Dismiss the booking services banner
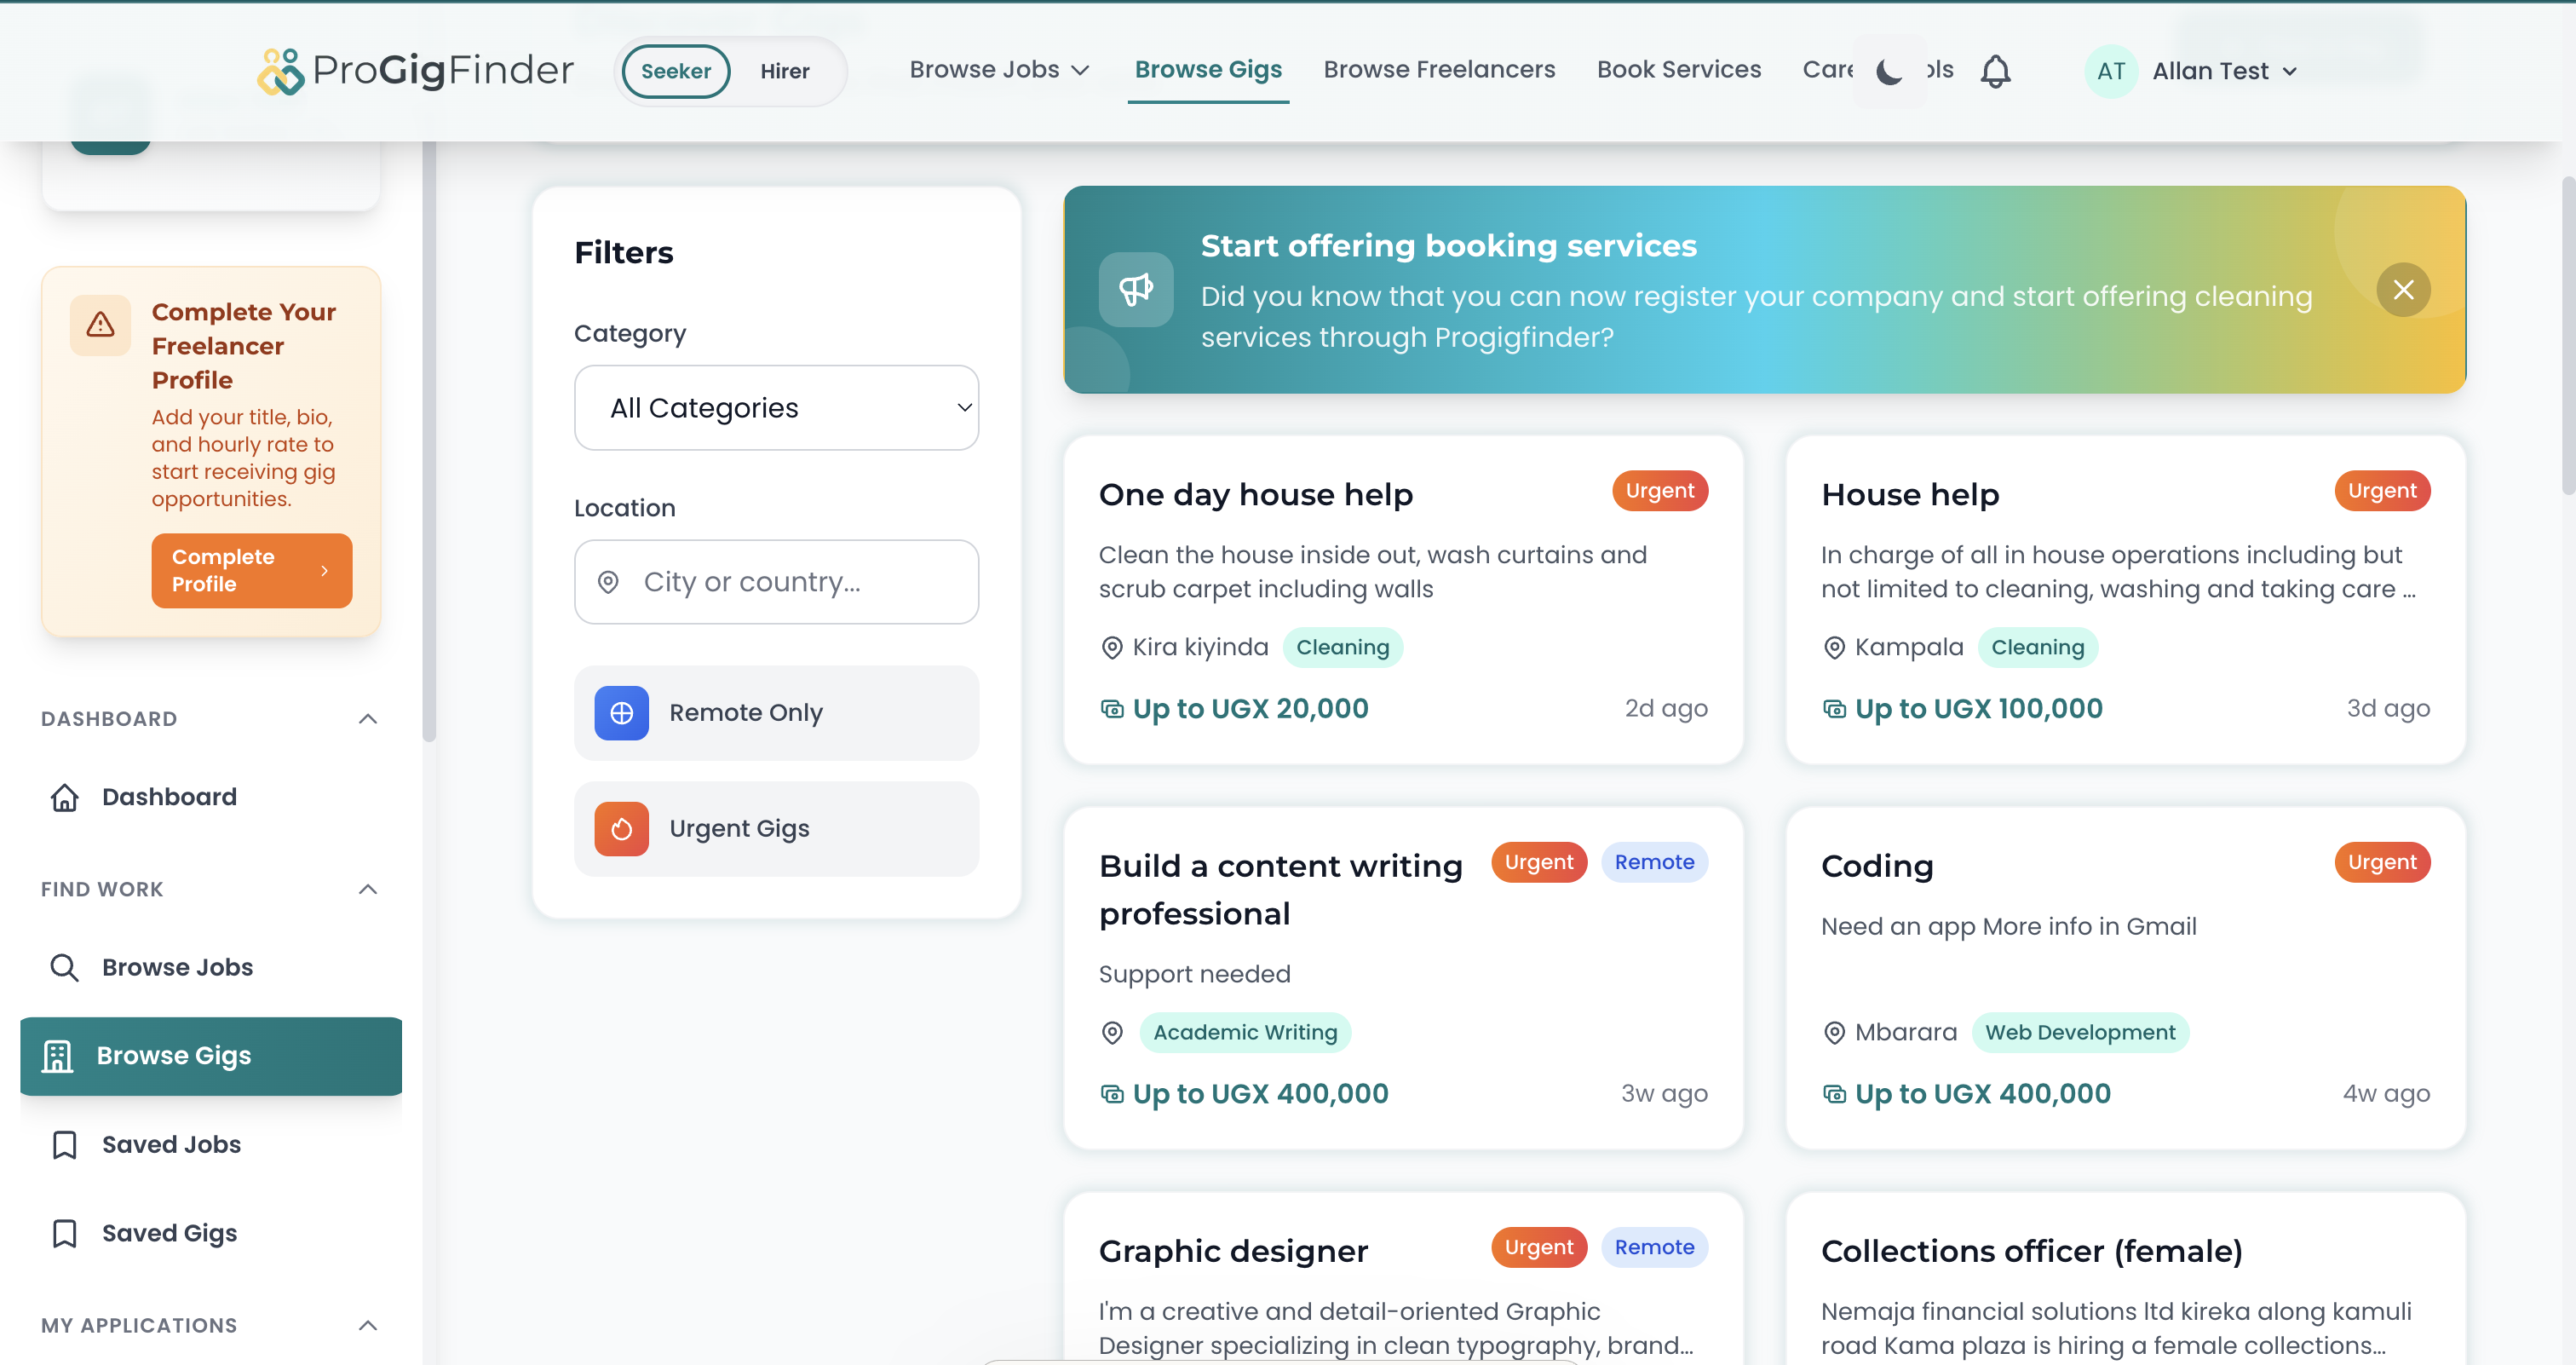The image size is (2576, 1365). [x=2403, y=290]
